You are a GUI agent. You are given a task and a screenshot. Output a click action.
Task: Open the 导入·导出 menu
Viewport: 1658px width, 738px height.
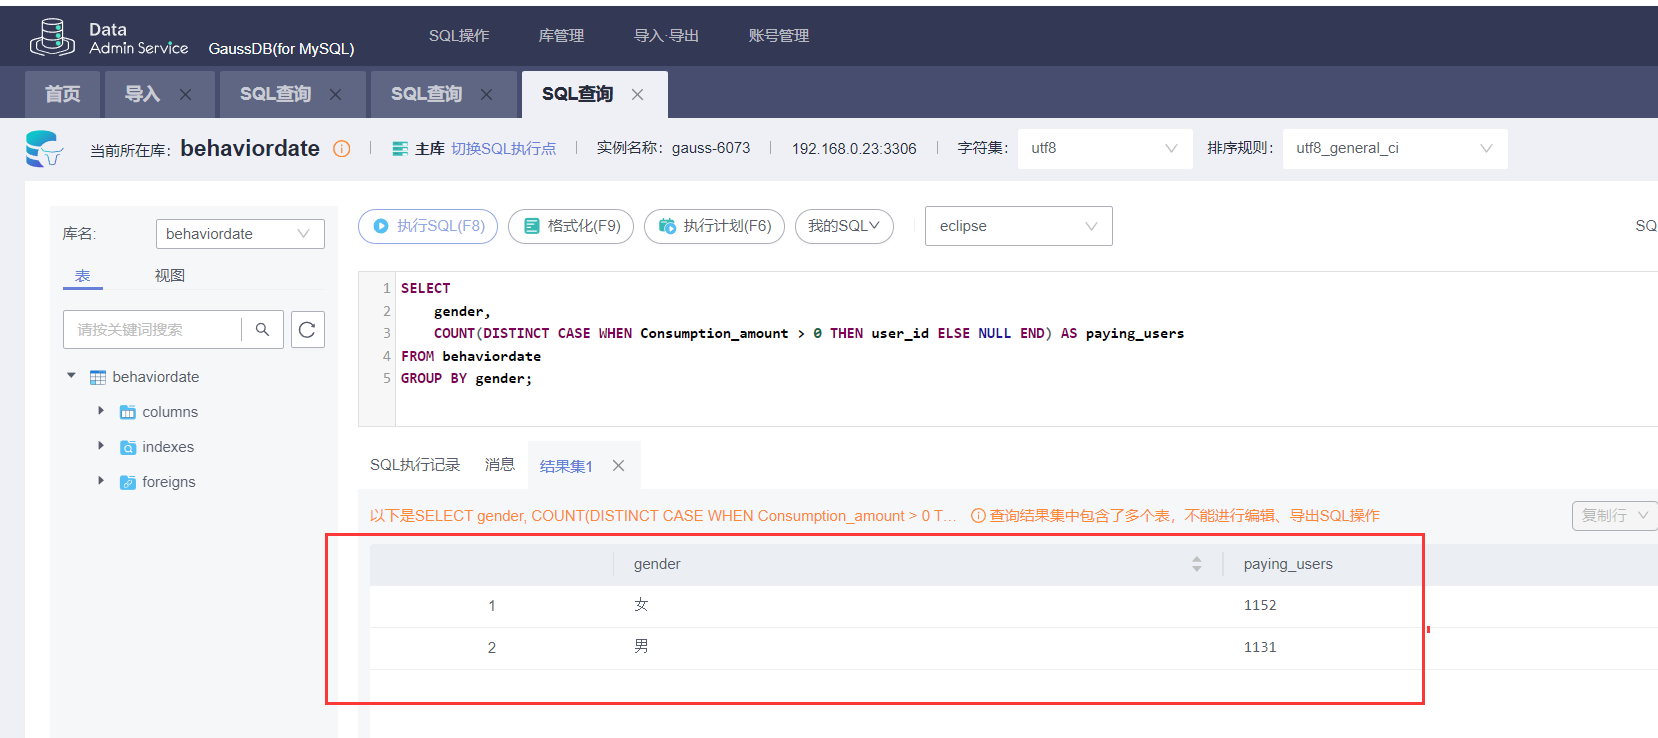coord(666,36)
